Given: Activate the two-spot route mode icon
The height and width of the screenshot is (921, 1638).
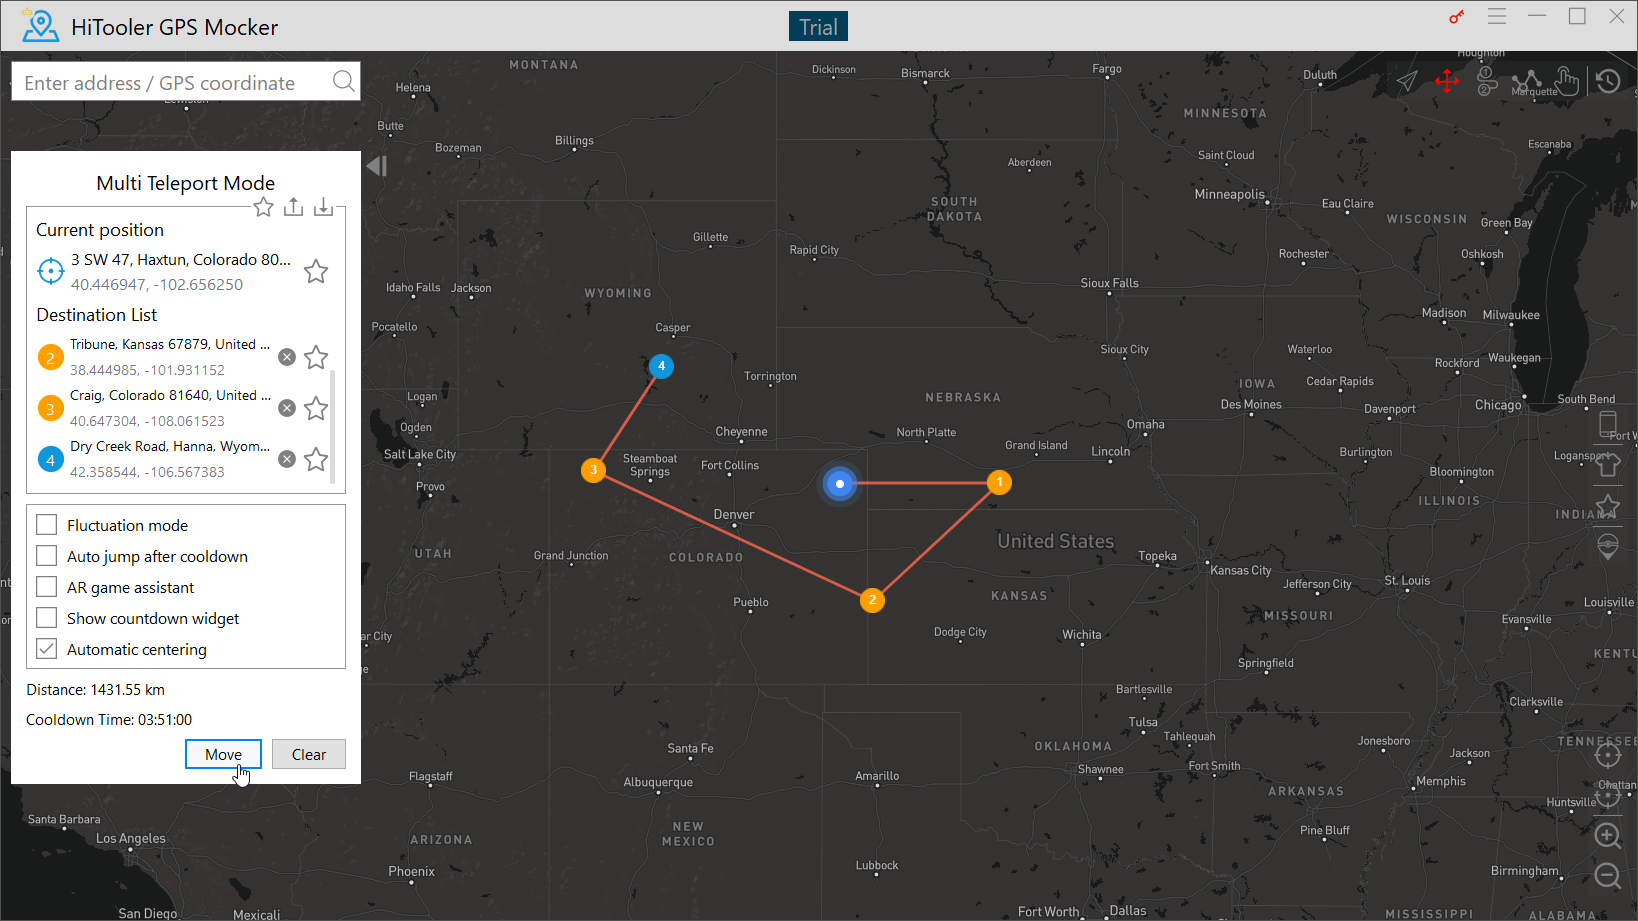Looking at the screenshot, I should [1487, 81].
